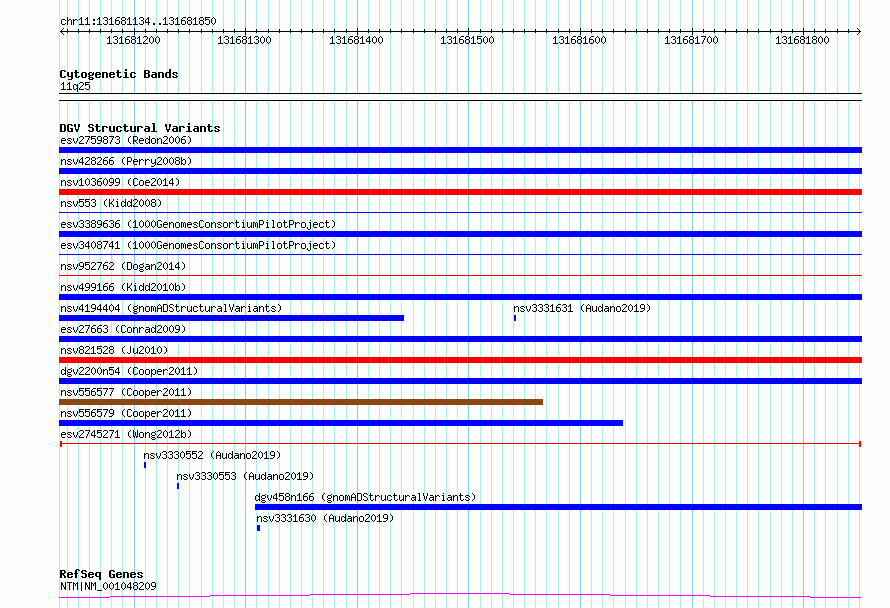Click the nsv556577 (Cooper2011) label
The height and width of the screenshot is (608, 890).
pos(126,392)
